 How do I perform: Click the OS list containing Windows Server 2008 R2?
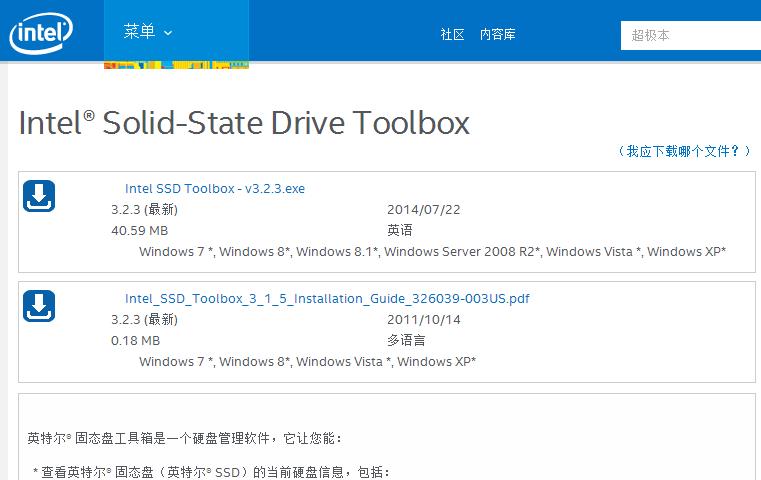[x=432, y=251]
